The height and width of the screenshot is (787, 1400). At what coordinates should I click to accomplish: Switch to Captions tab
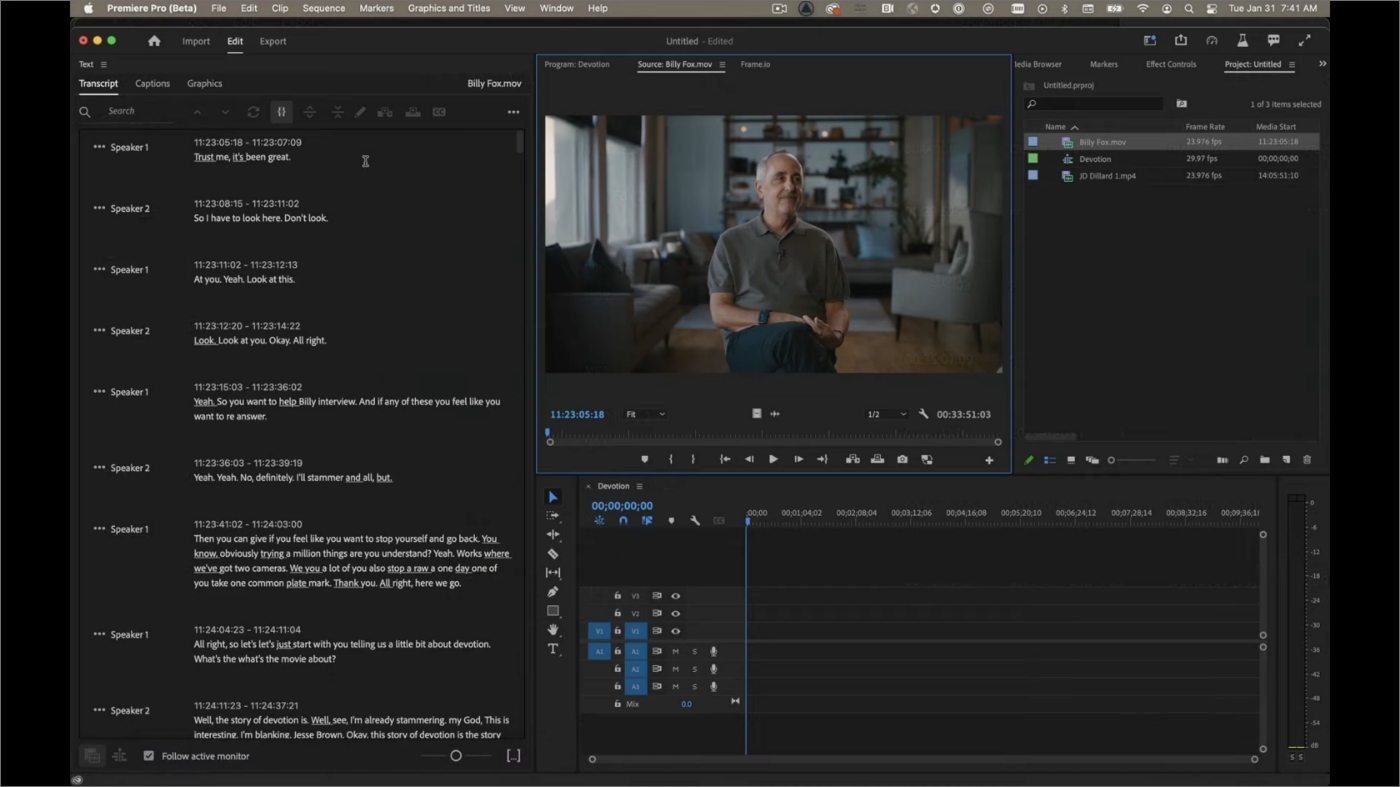click(152, 84)
